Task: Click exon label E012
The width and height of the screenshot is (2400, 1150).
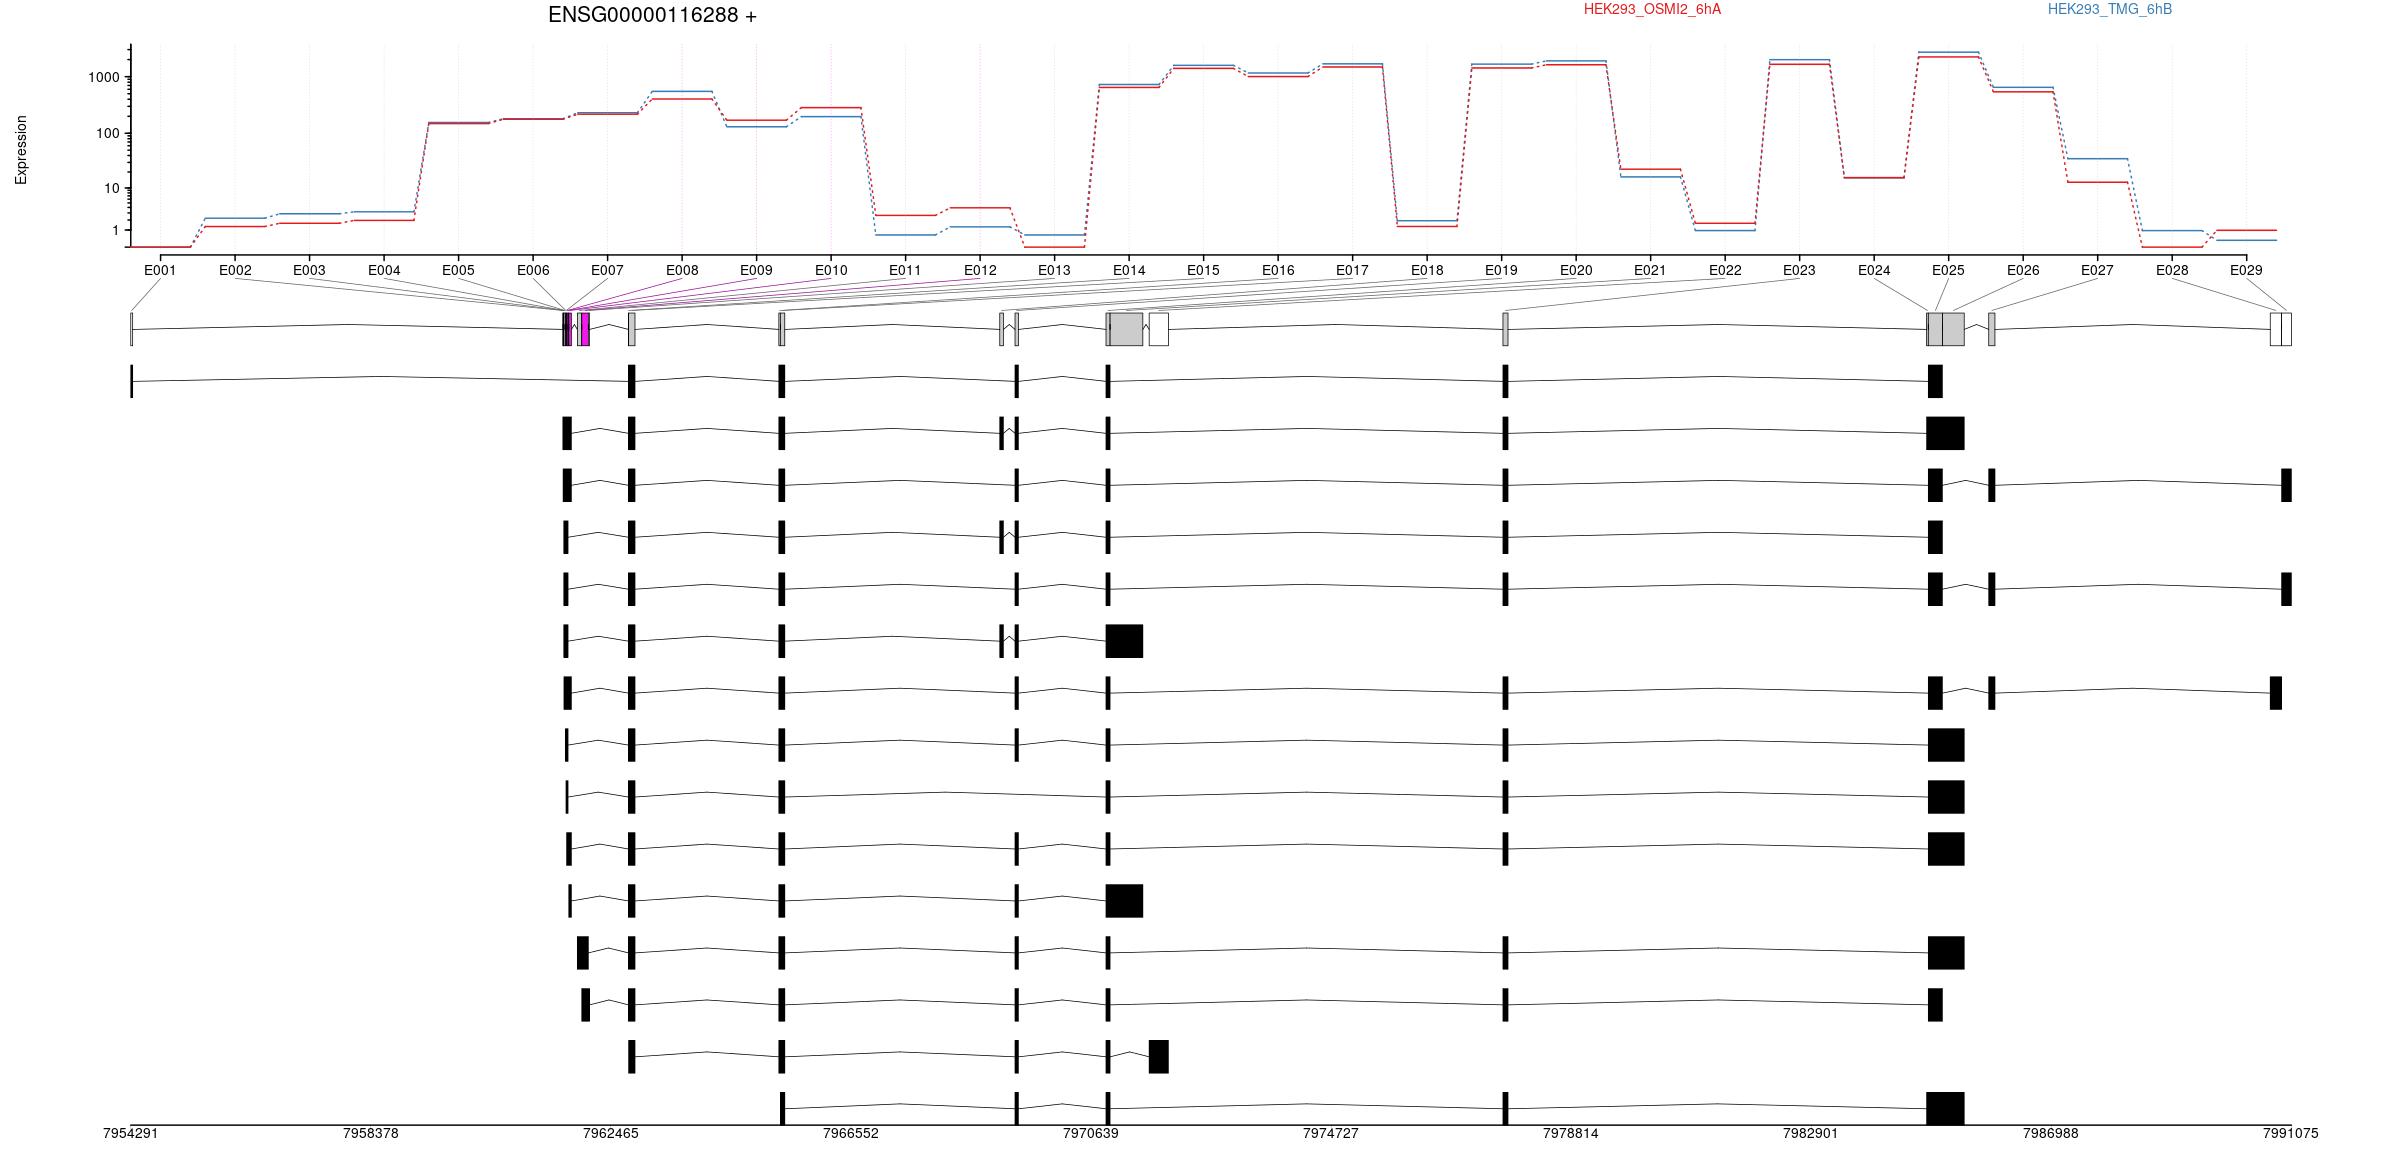Action: click(x=980, y=270)
